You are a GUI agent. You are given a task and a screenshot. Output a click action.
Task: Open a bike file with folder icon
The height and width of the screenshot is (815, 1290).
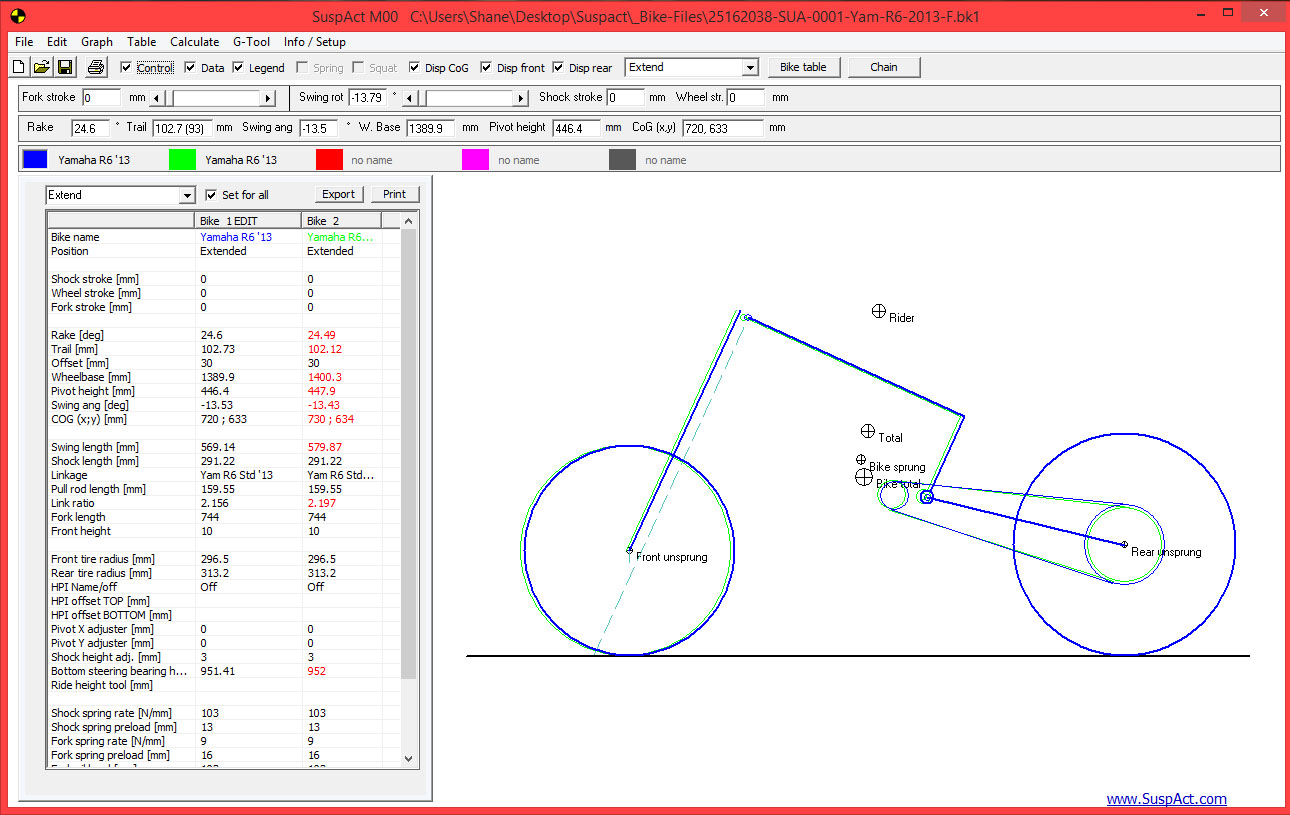(x=42, y=67)
